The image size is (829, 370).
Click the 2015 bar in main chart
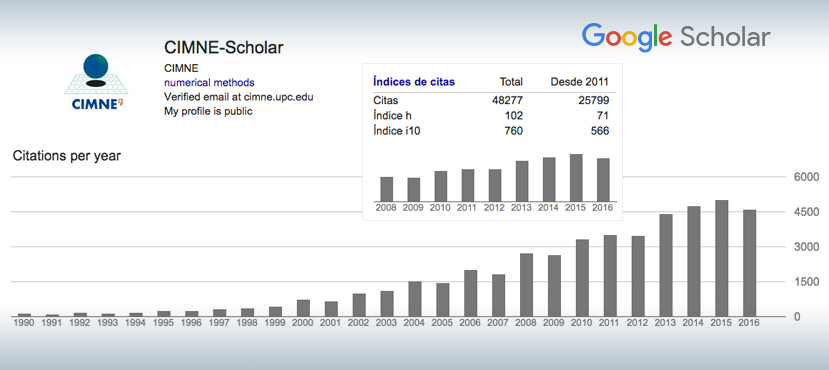(722, 258)
